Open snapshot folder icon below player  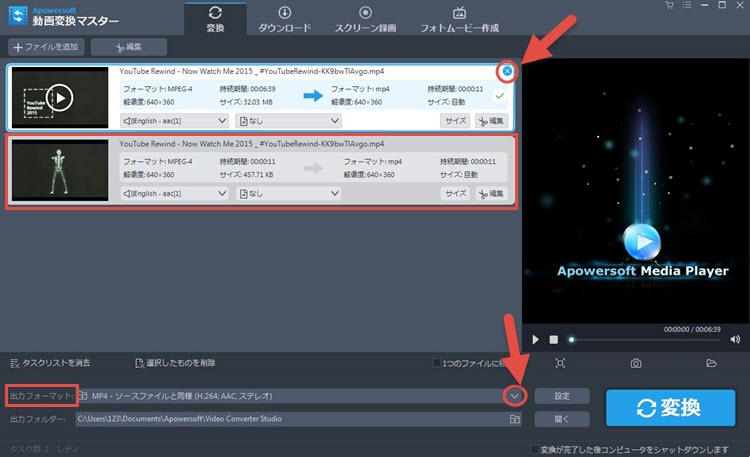pyautogui.click(x=711, y=363)
